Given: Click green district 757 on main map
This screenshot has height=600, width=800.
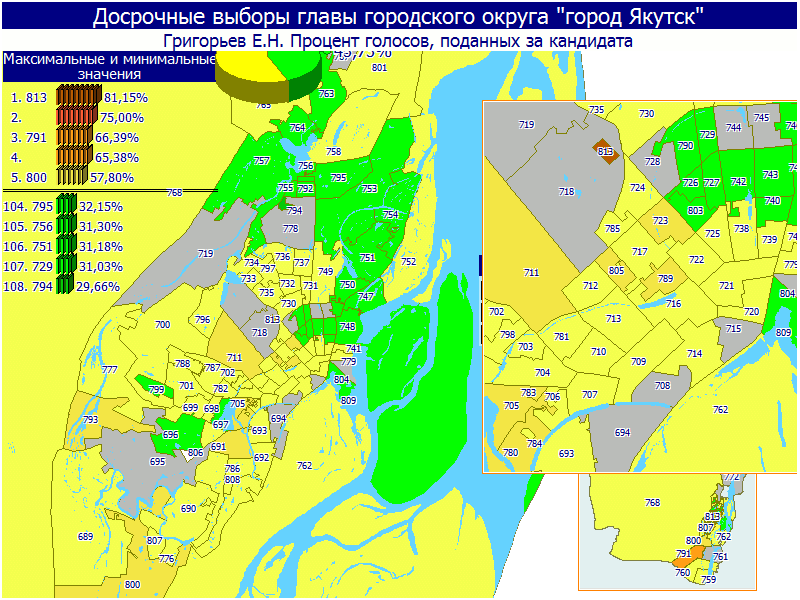Looking at the screenshot, I should click(x=262, y=161).
